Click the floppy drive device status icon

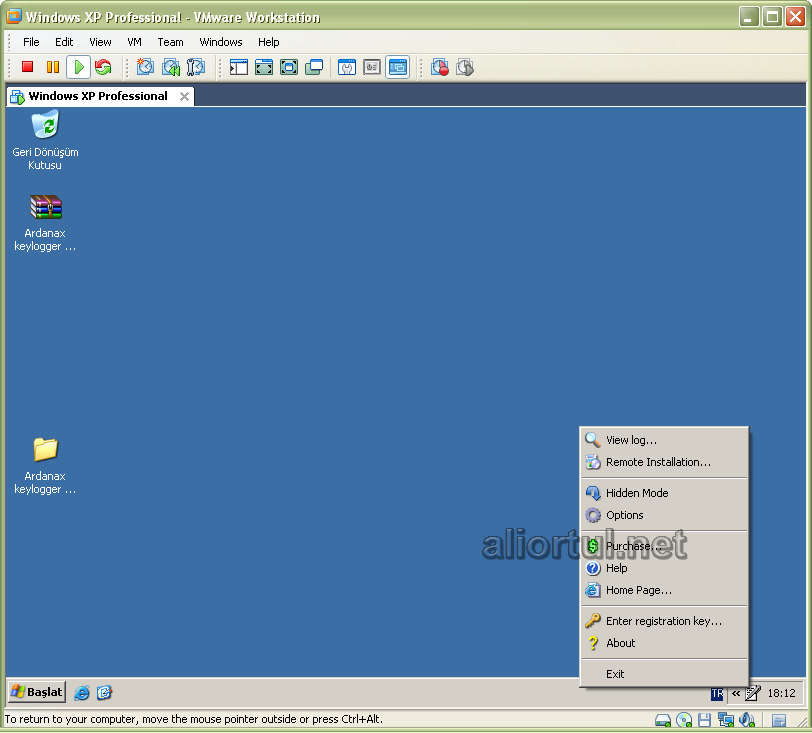pyautogui.click(x=704, y=720)
